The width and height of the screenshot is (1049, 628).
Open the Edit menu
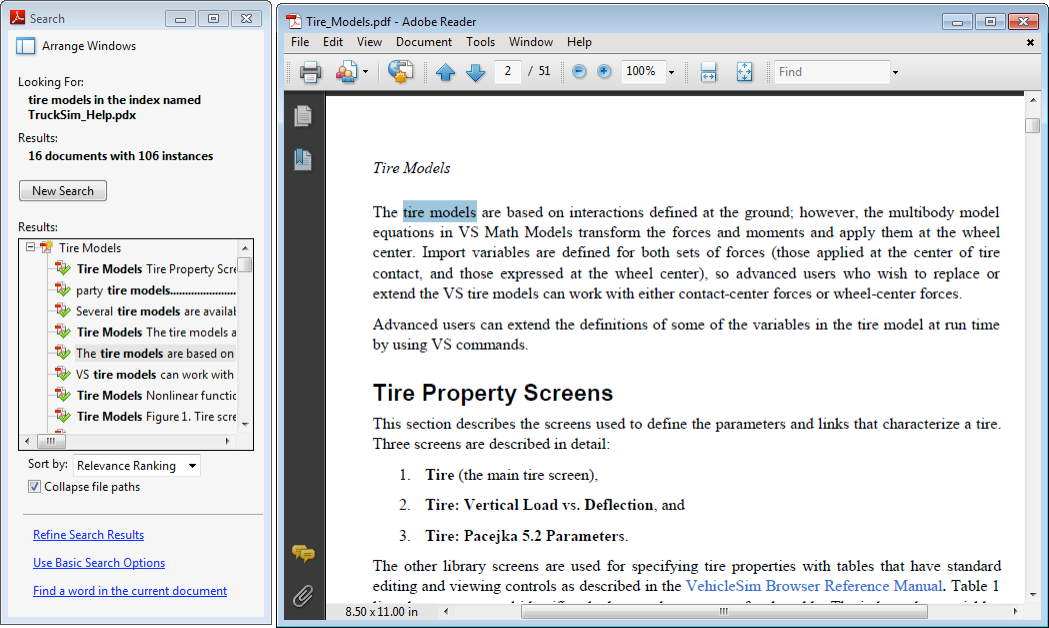[332, 42]
